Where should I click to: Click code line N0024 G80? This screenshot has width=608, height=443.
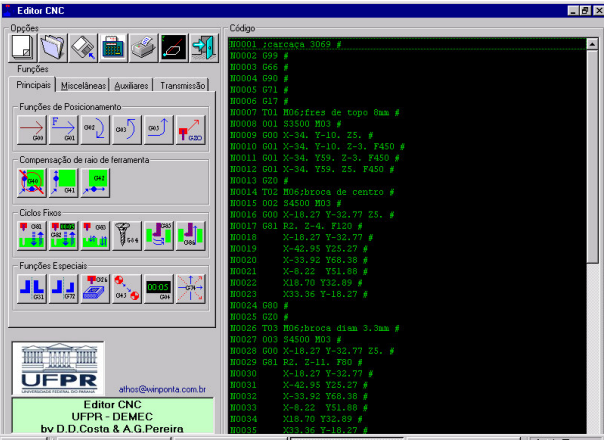[408, 306]
